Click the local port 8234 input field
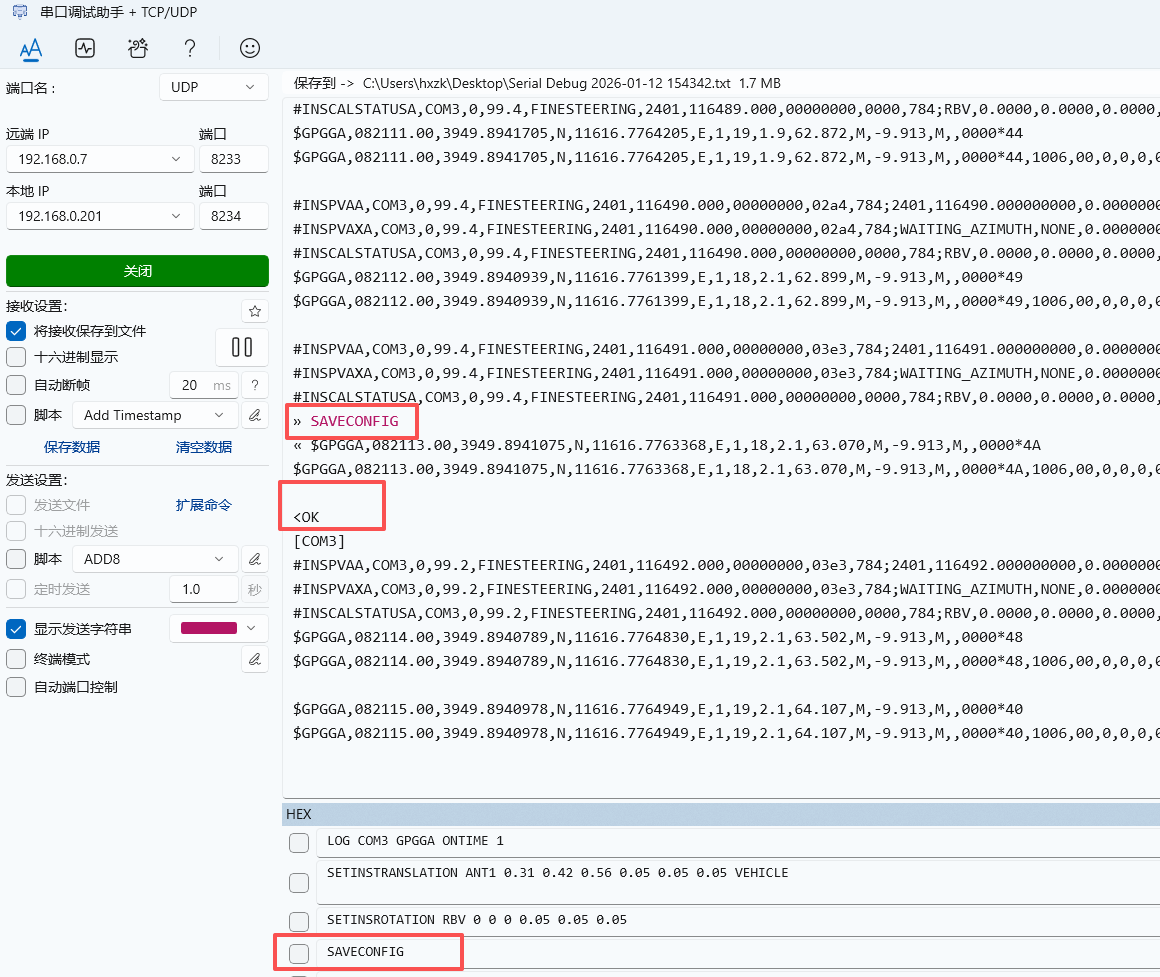 tap(233, 216)
